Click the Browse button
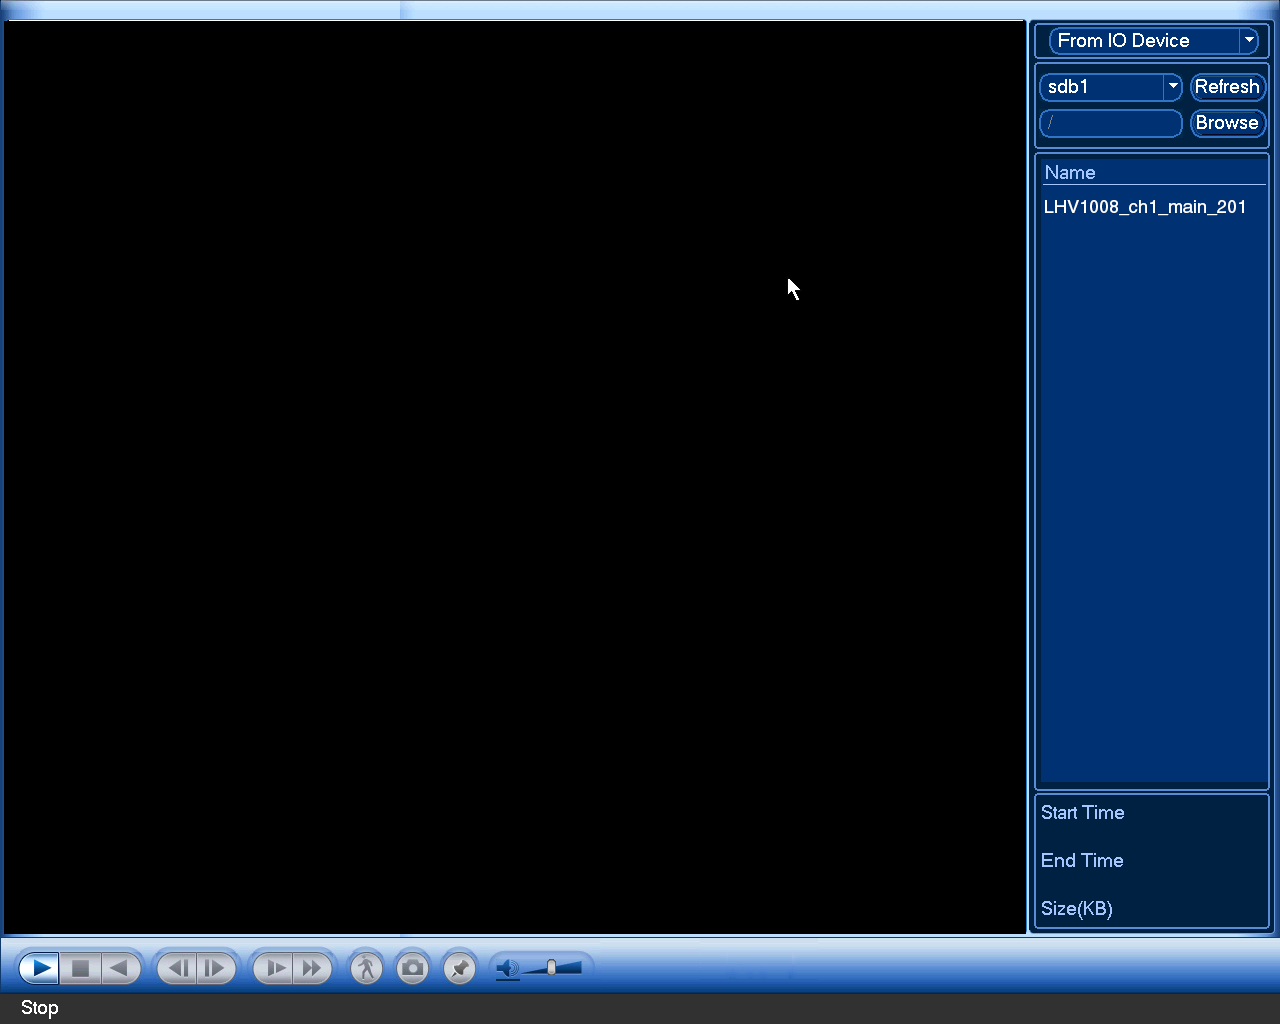 point(1227,123)
